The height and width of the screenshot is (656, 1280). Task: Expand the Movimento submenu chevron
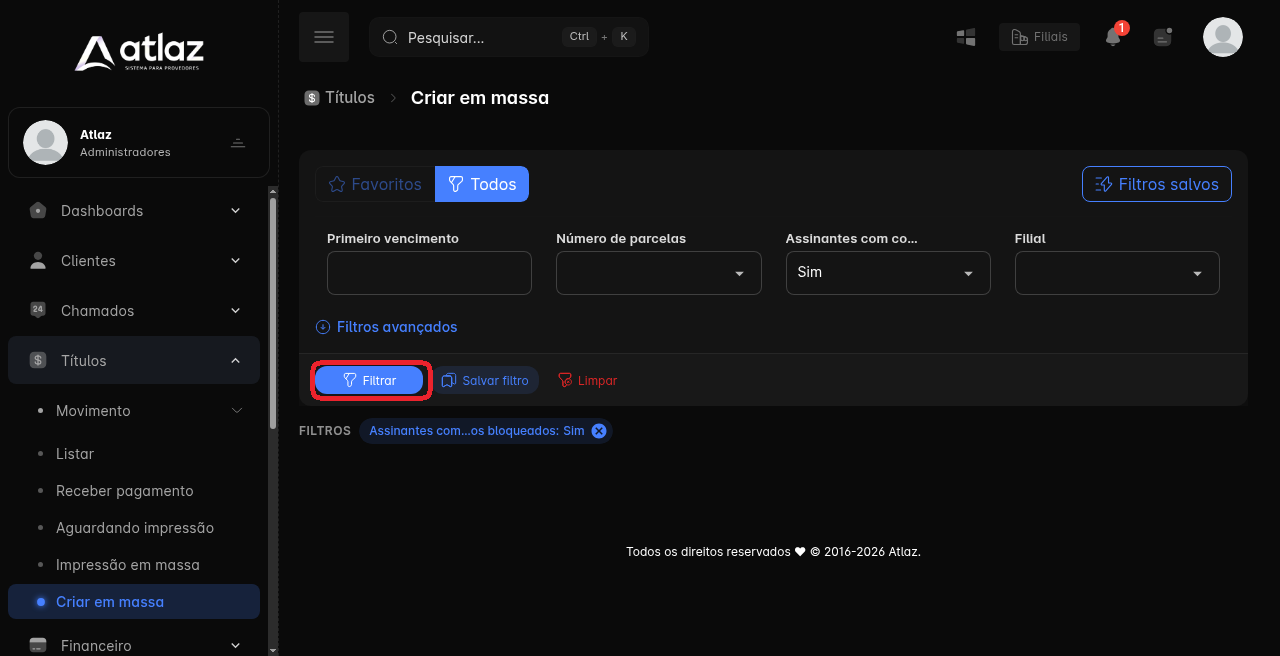[237, 410]
